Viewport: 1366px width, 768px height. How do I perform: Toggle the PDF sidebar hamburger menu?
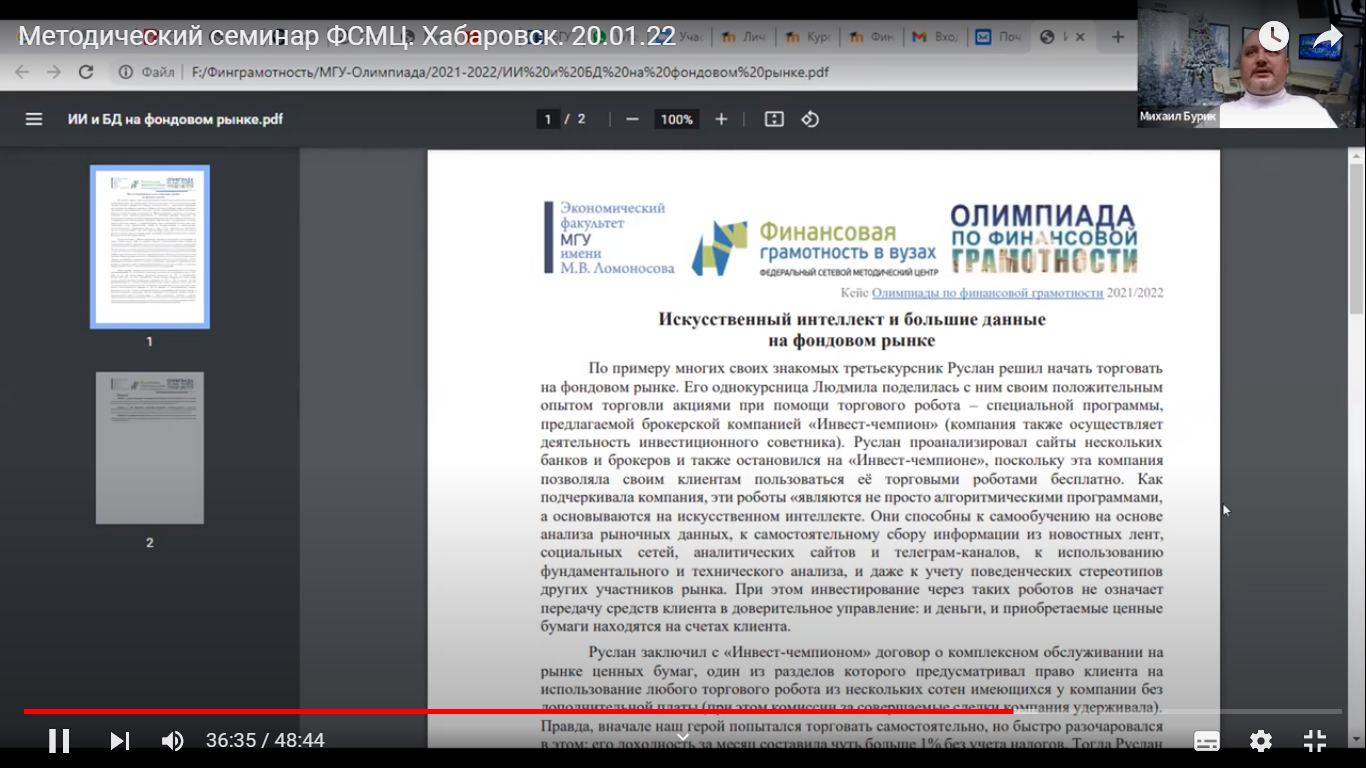pyautogui.click(x=34, y=119)
